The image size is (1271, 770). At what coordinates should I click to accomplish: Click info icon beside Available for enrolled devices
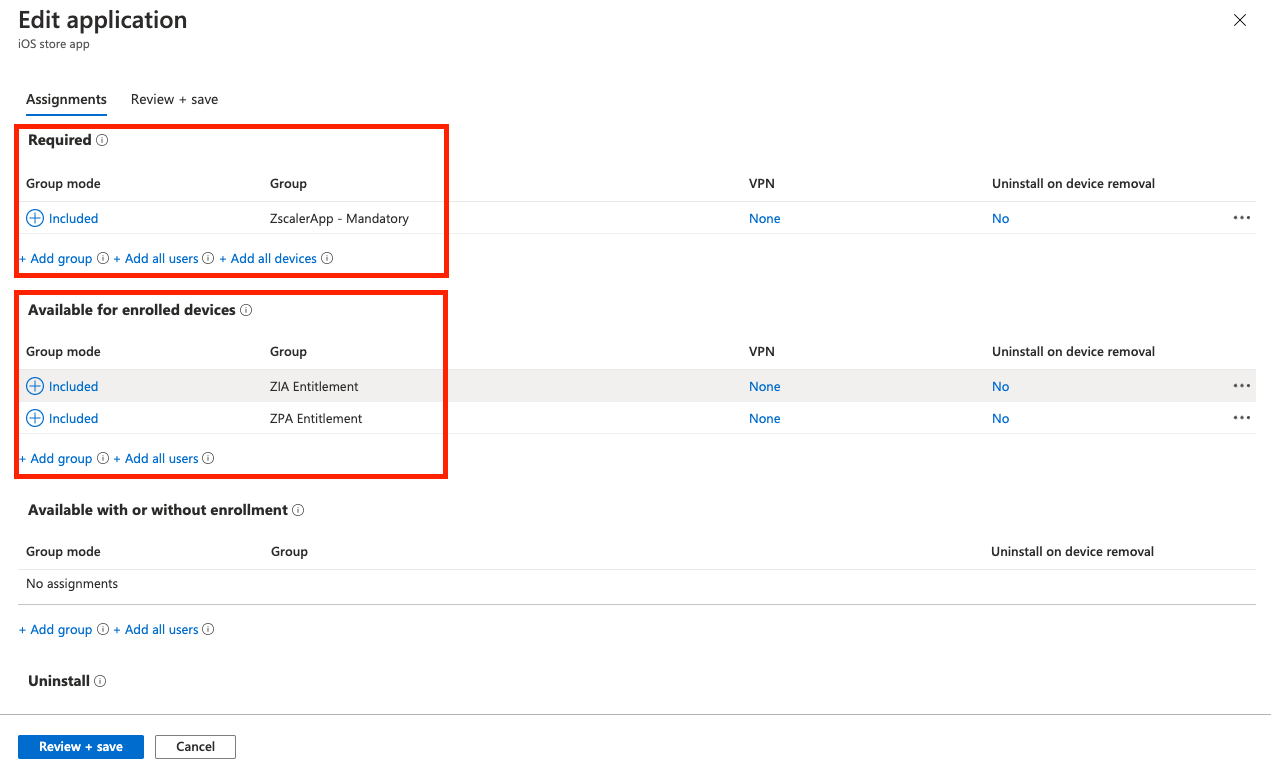pyautogui.click(x=246, y=311)
